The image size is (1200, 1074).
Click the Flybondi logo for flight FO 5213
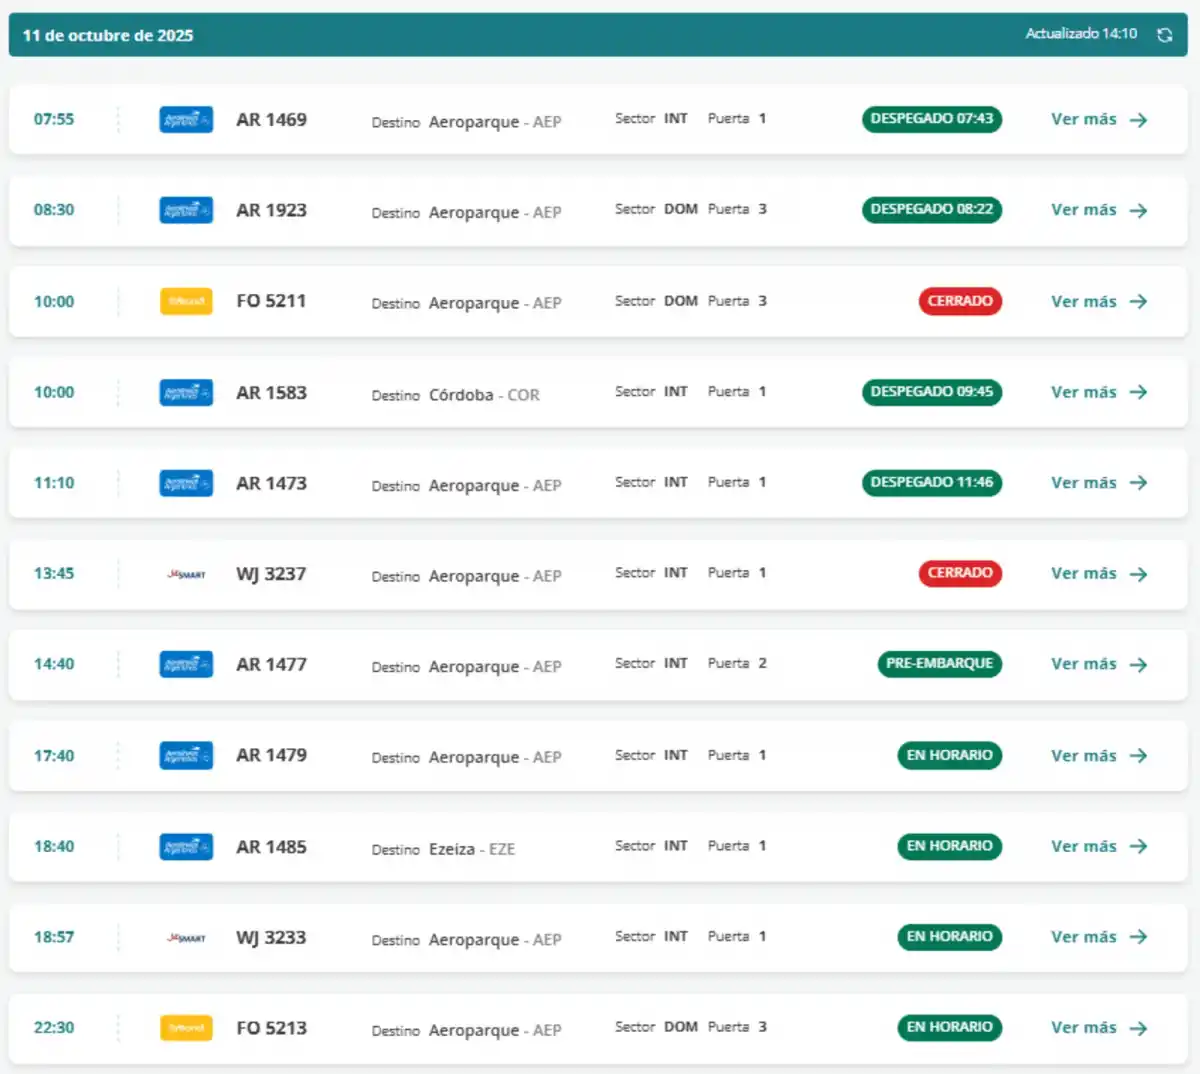186,1028
